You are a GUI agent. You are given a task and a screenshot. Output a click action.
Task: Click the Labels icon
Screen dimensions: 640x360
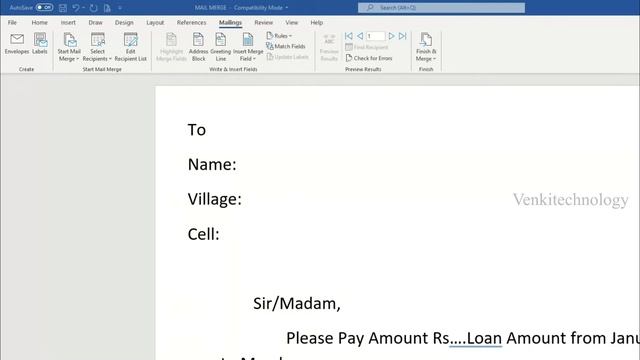[x=40, y=44]
